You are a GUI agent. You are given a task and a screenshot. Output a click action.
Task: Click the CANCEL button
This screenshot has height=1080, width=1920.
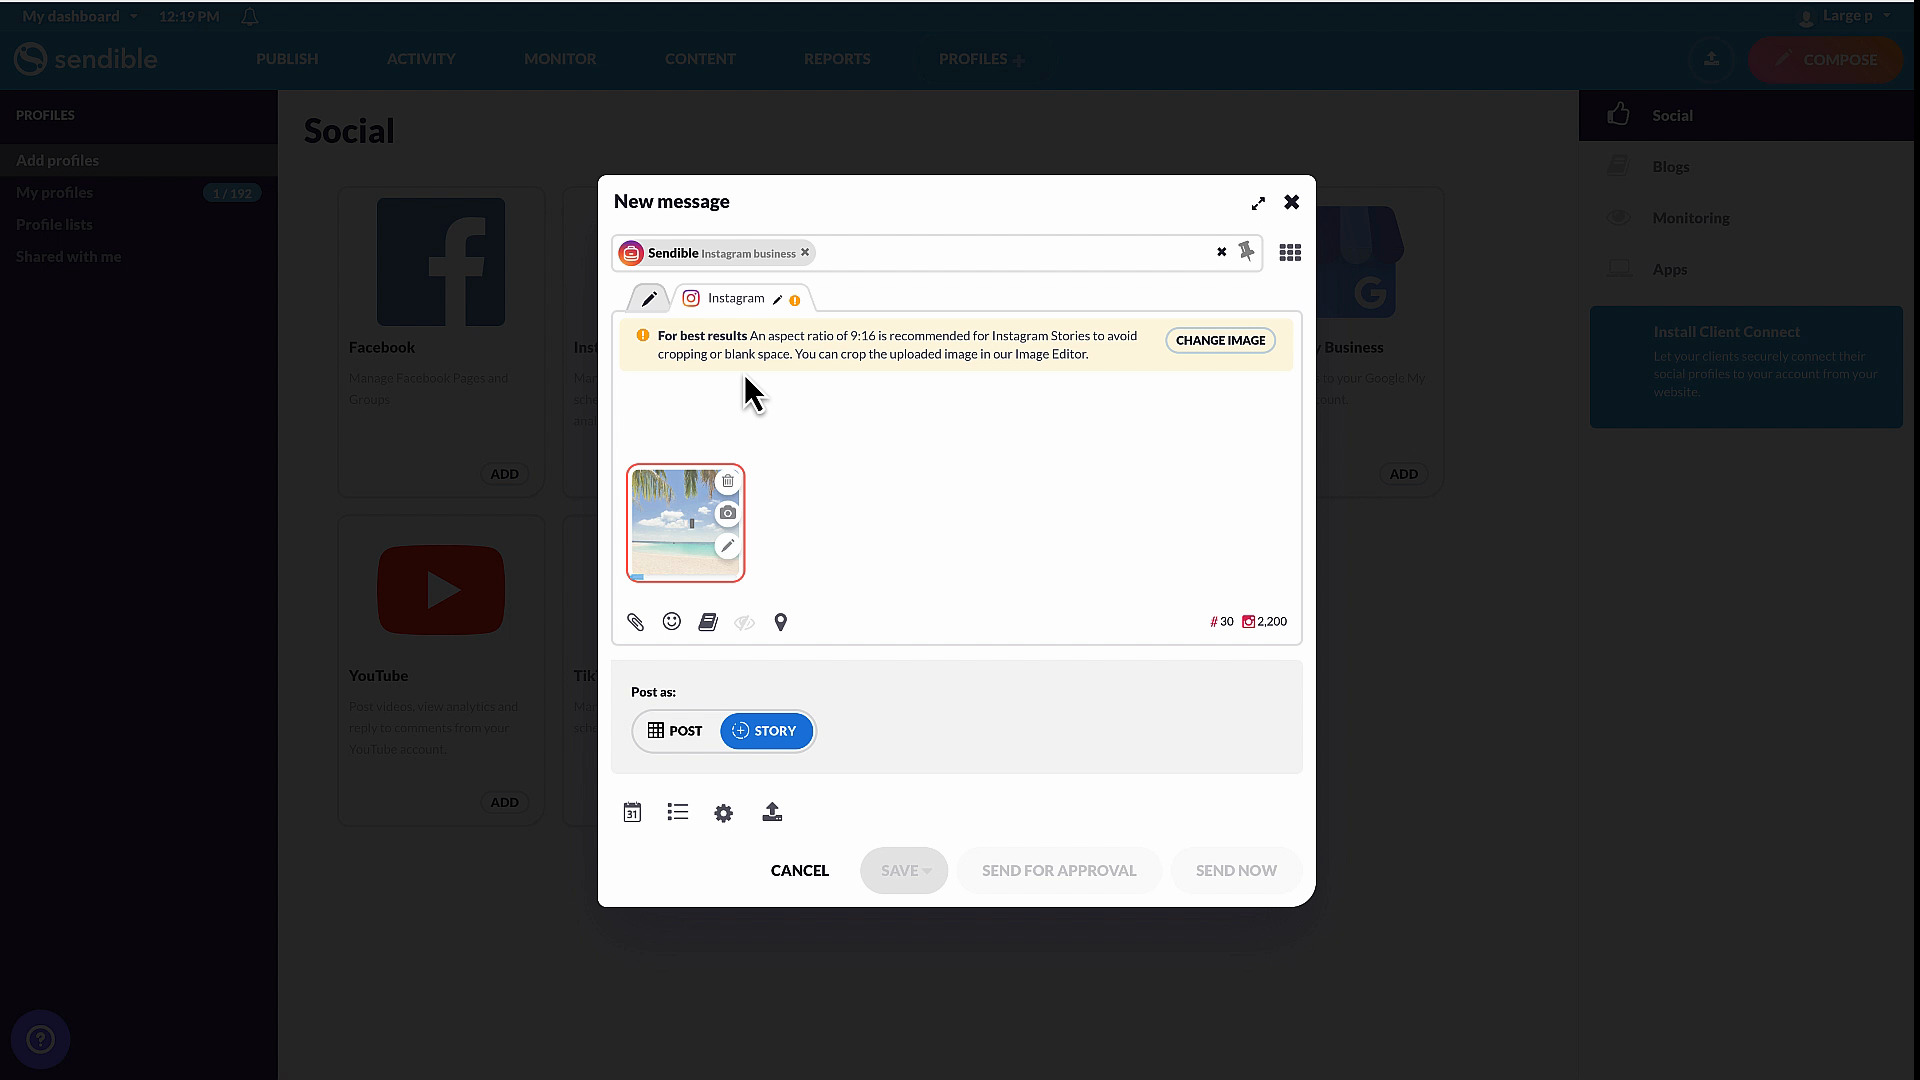799,871
